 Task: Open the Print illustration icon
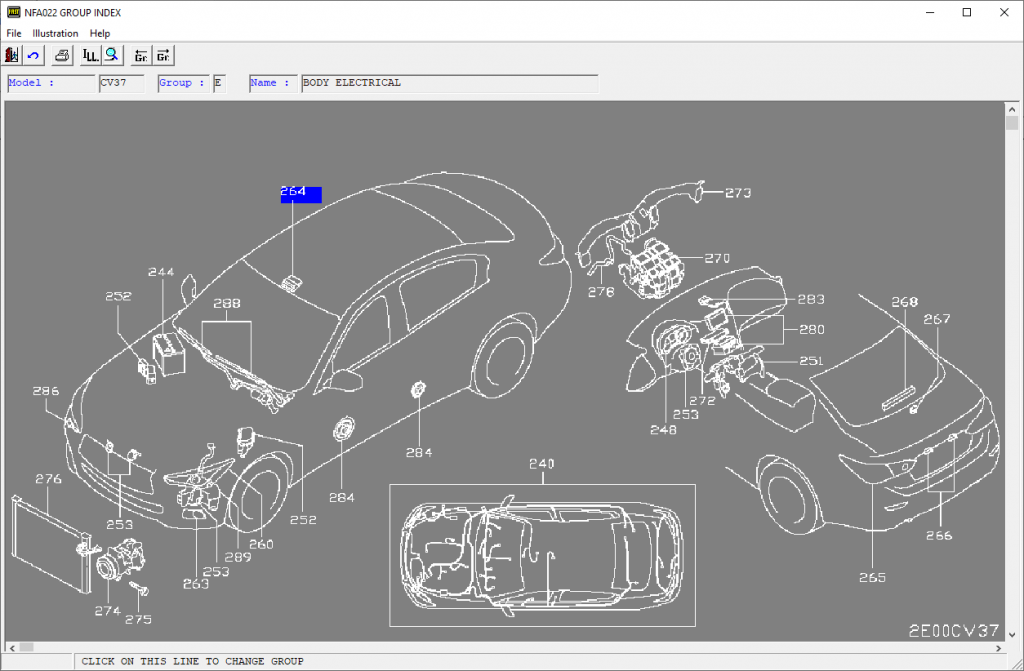click(x=60, y=55)
